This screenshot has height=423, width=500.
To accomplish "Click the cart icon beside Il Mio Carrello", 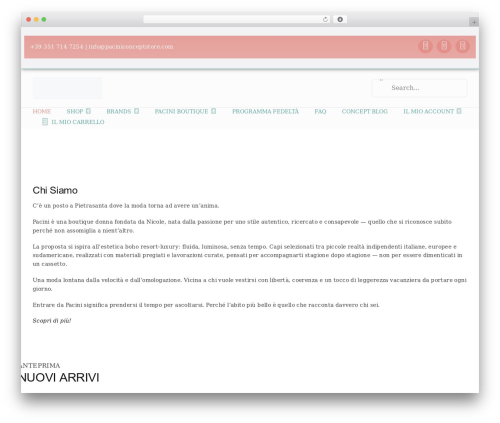I will (45, 122).
